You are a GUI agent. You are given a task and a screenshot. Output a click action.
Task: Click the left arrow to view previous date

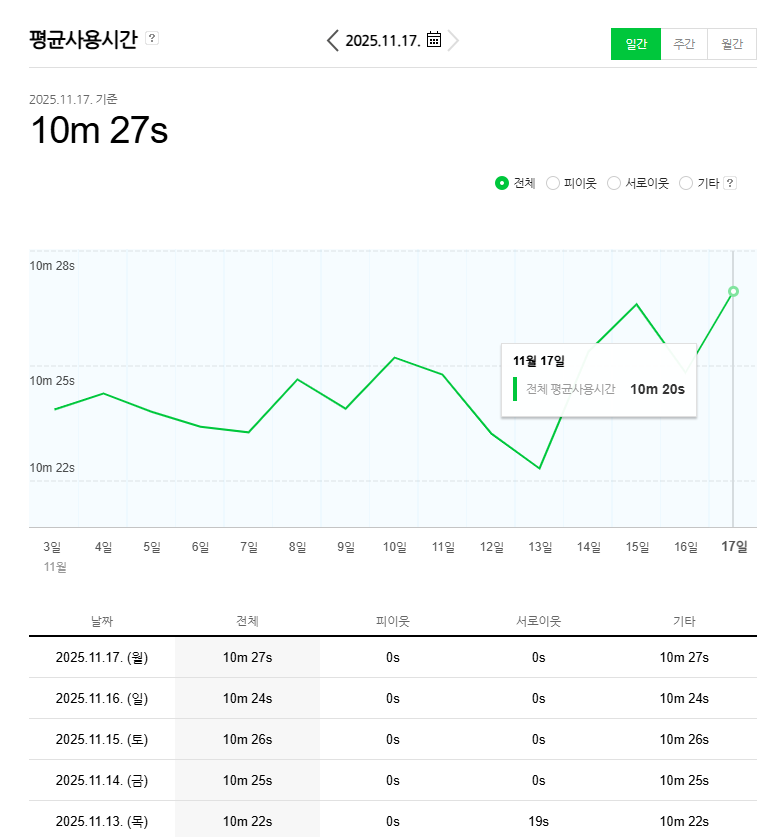tap(331, 39)
